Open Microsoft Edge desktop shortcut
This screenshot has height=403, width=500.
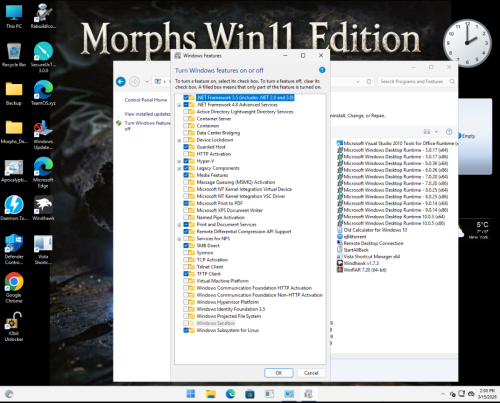coord(43,173)
